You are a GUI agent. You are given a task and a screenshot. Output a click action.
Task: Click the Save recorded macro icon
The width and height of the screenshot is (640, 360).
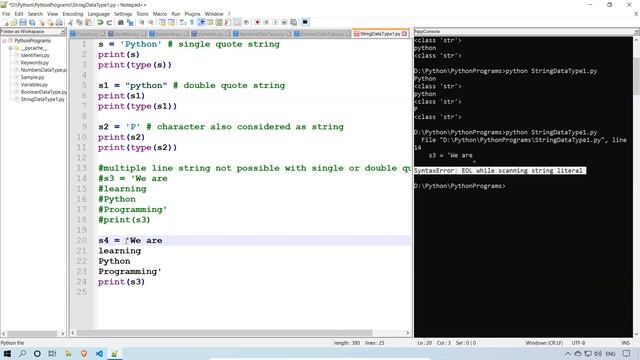[293, 22]
